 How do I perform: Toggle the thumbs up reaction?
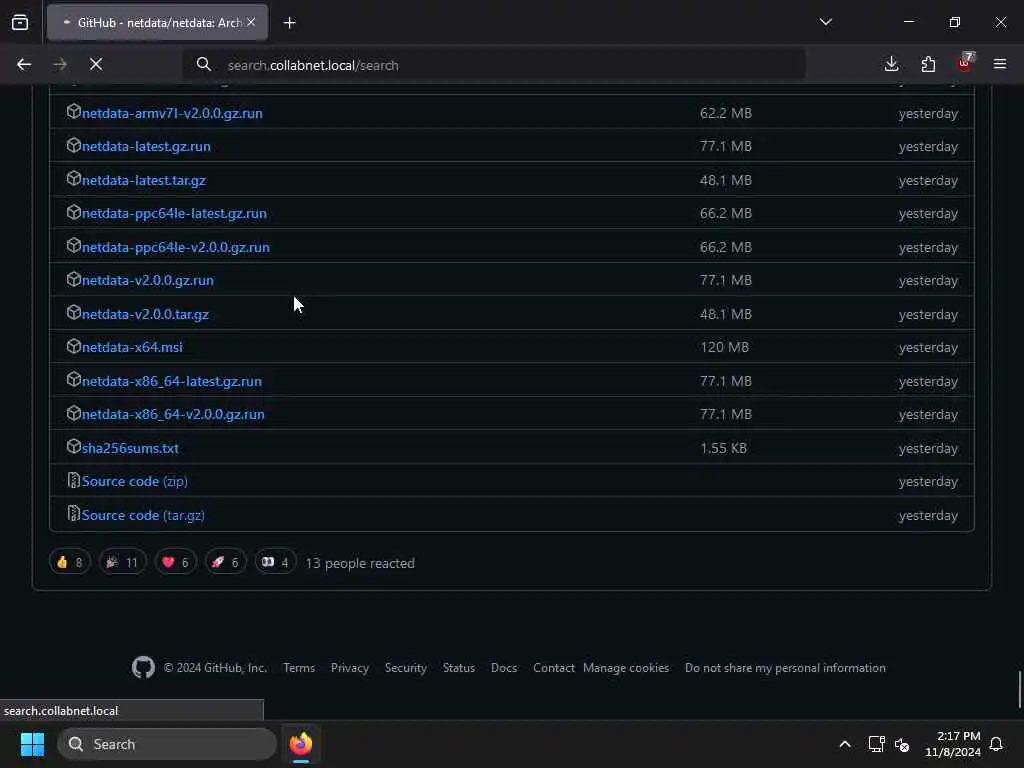pyautogui.click(x=70, y=562)
